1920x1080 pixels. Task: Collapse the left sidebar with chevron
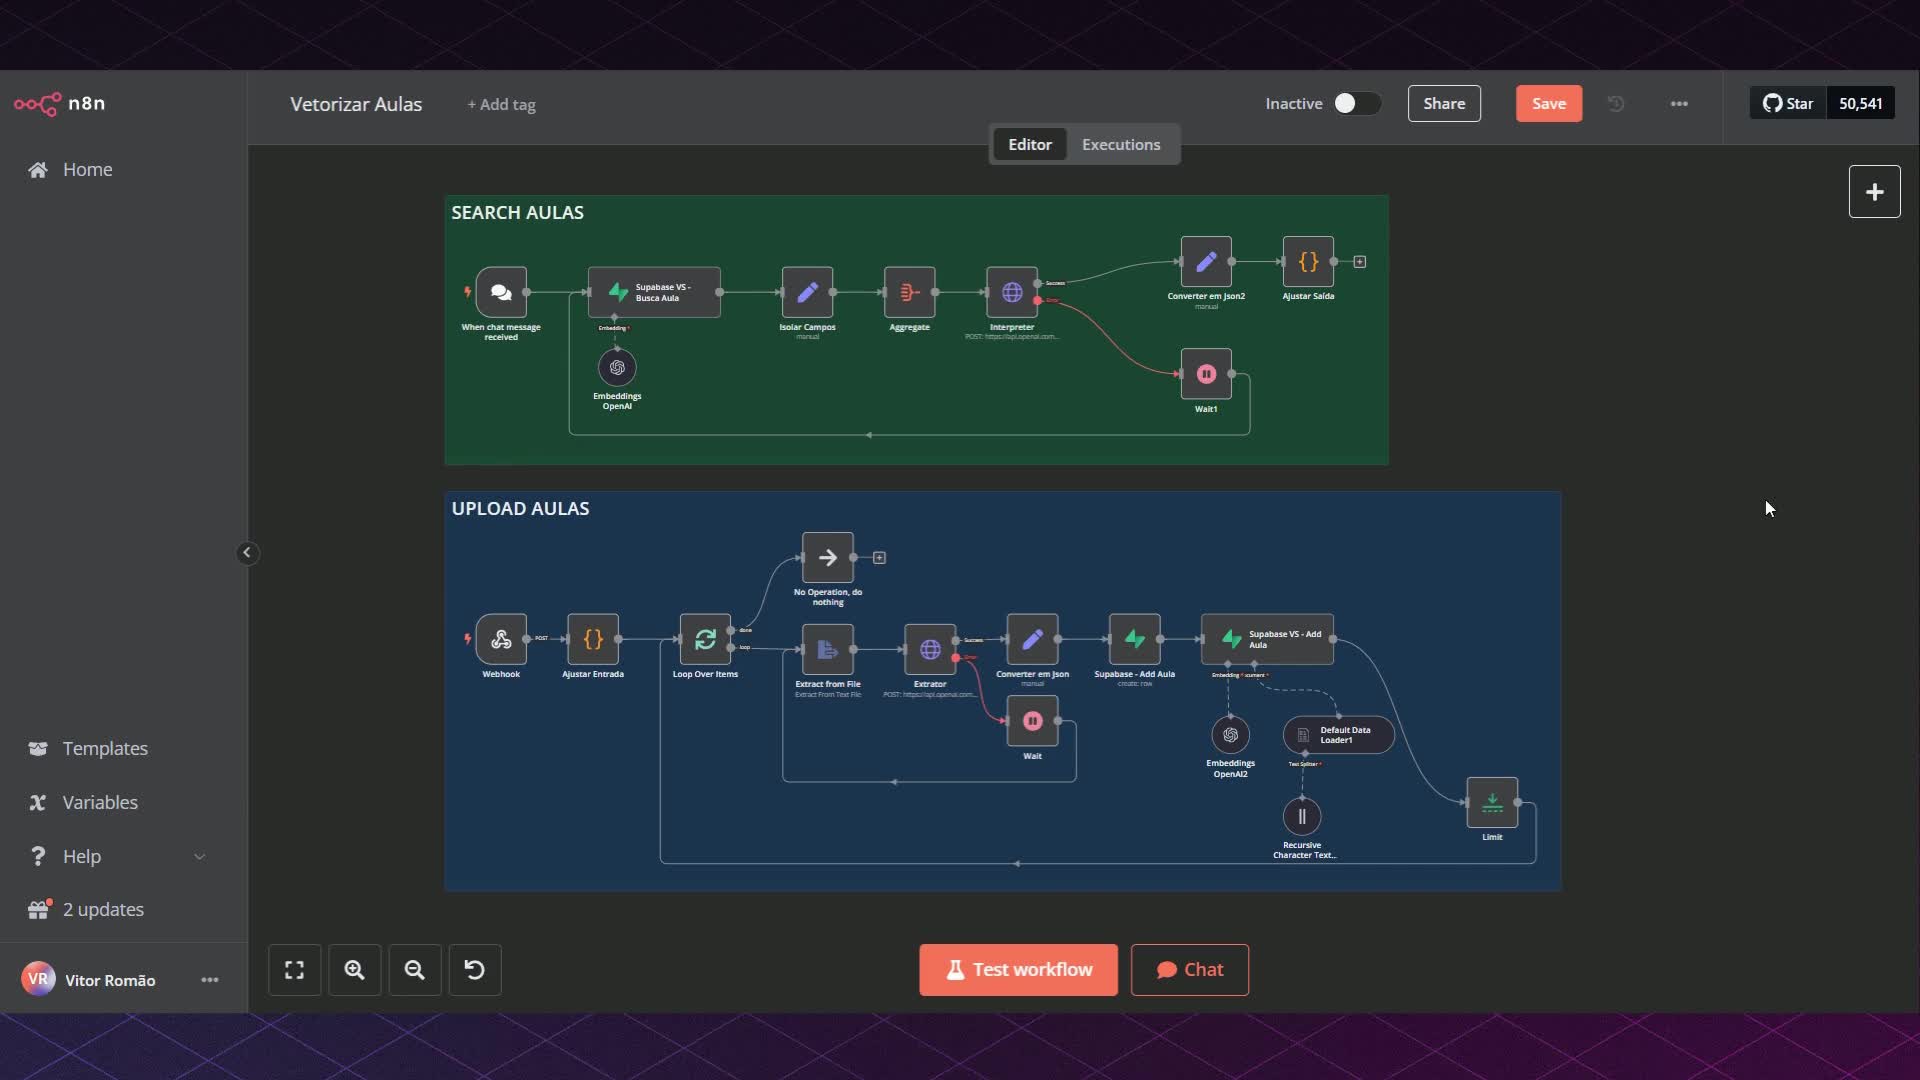247,553
